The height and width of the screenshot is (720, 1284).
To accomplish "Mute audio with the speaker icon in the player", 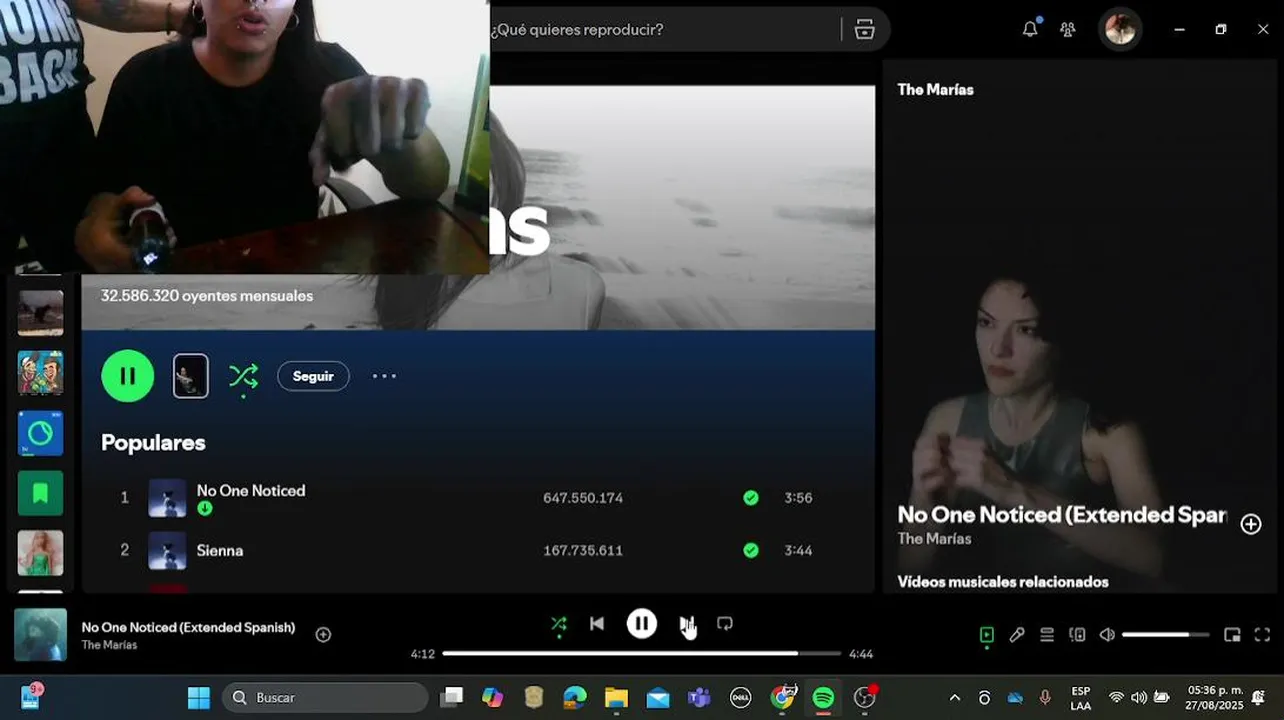I will coord(1107,634).
